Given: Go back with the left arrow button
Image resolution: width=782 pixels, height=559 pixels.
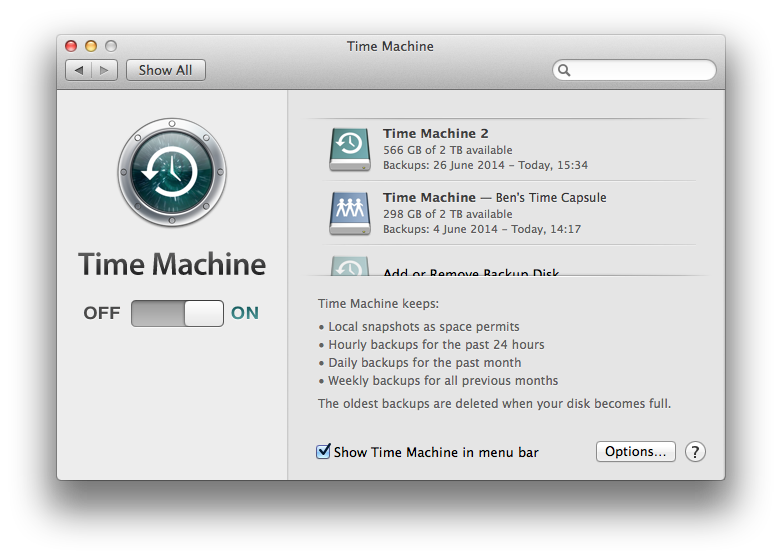Looking at the screenshot, I should pyautogui.click(x=79, y=70).
